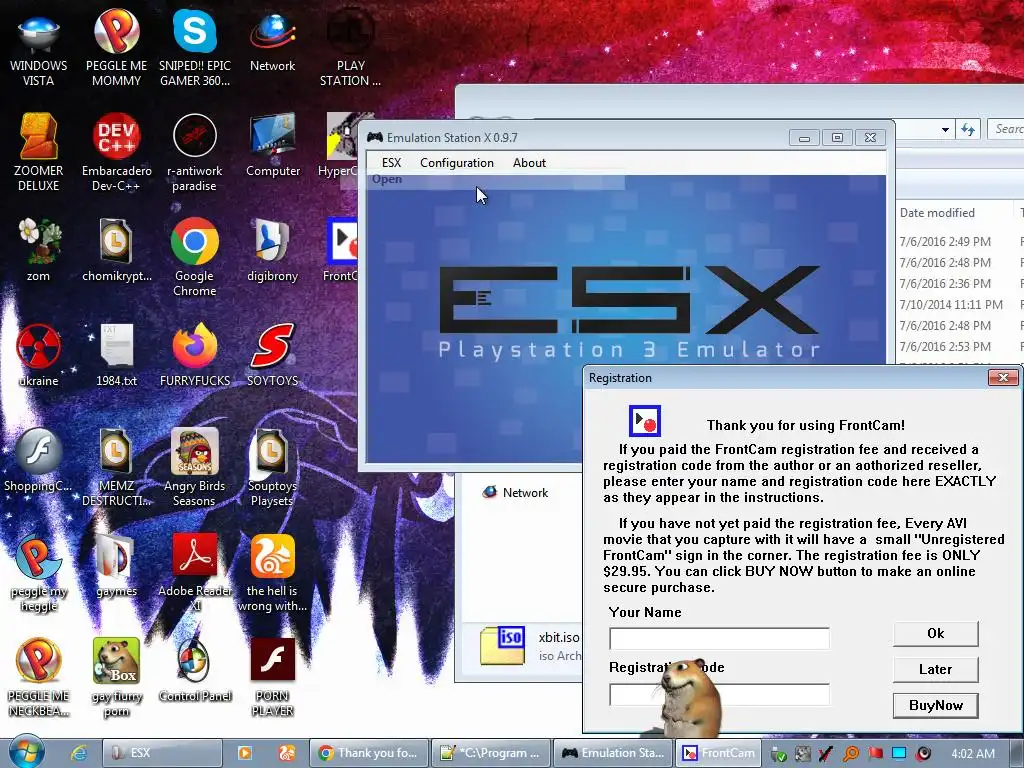Click the Internet Explorer taskbar icon
Image resolution: width=1024 pixels, height=768 pixels.
pyautogui.click(x=79, y=753)
